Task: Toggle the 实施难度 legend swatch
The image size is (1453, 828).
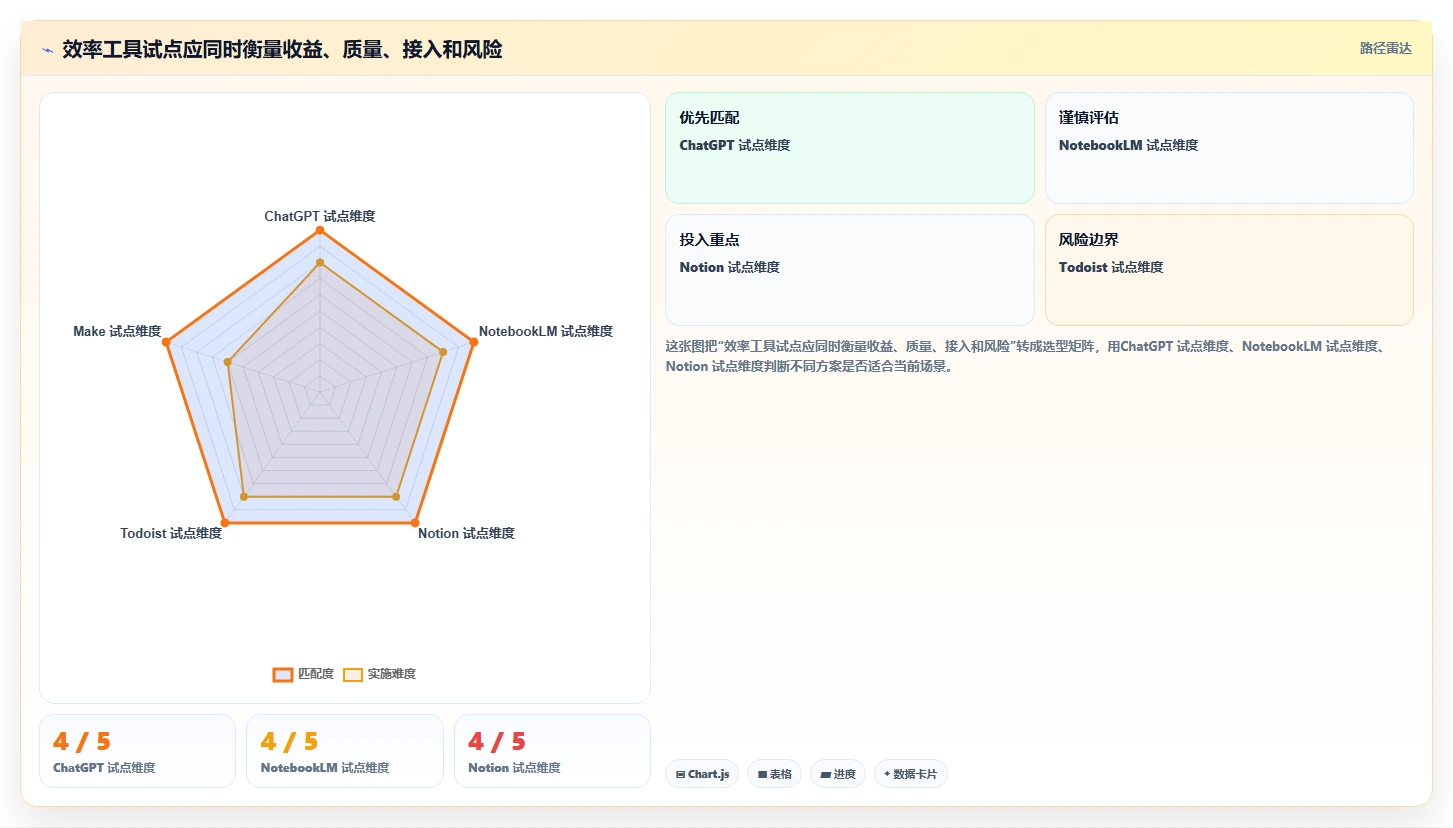Action: [x=353, y=675]
